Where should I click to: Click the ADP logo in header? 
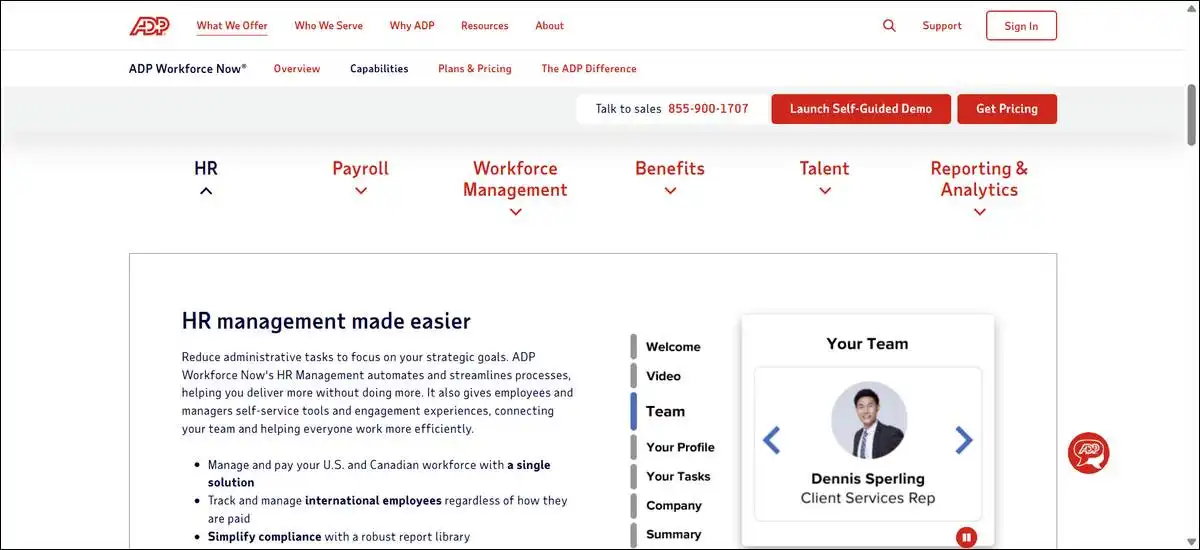coord(150,26)
